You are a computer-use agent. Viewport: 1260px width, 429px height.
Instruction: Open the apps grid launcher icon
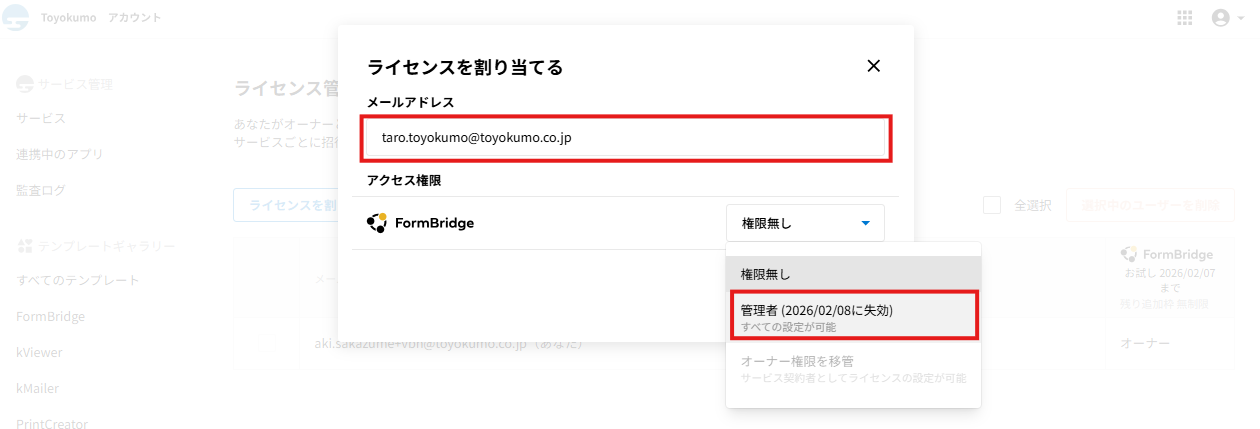[1186, 18]
